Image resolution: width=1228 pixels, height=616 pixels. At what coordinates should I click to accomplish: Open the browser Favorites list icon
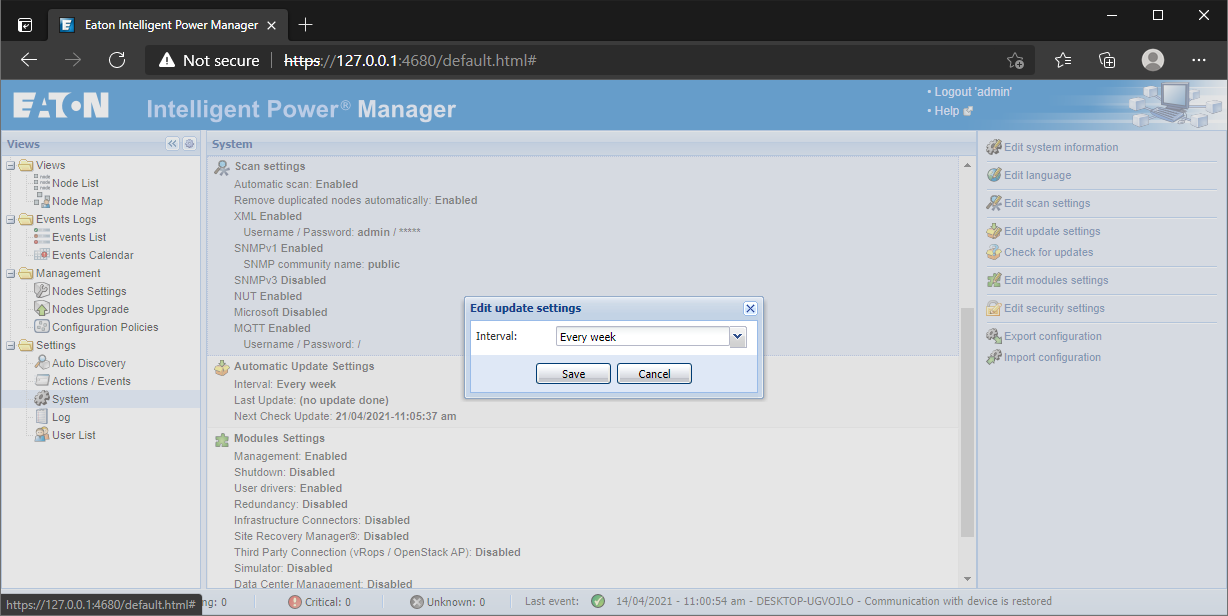[1063, 60]
